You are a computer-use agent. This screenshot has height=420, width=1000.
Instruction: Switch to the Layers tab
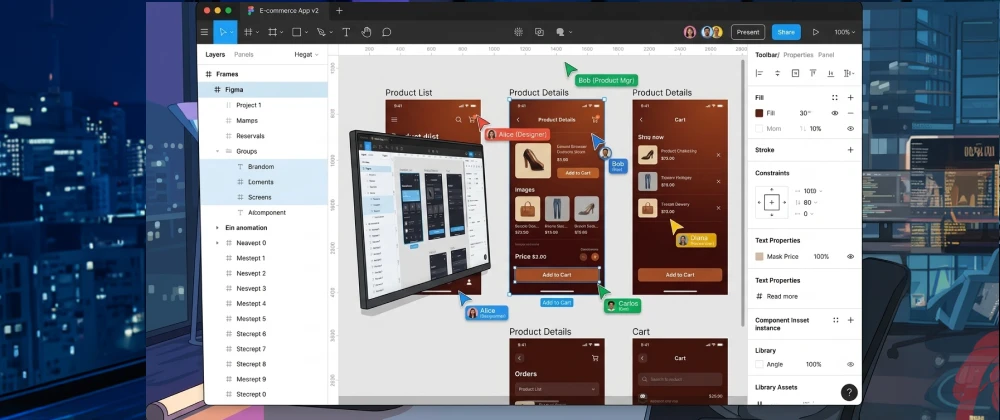[215, 55]
